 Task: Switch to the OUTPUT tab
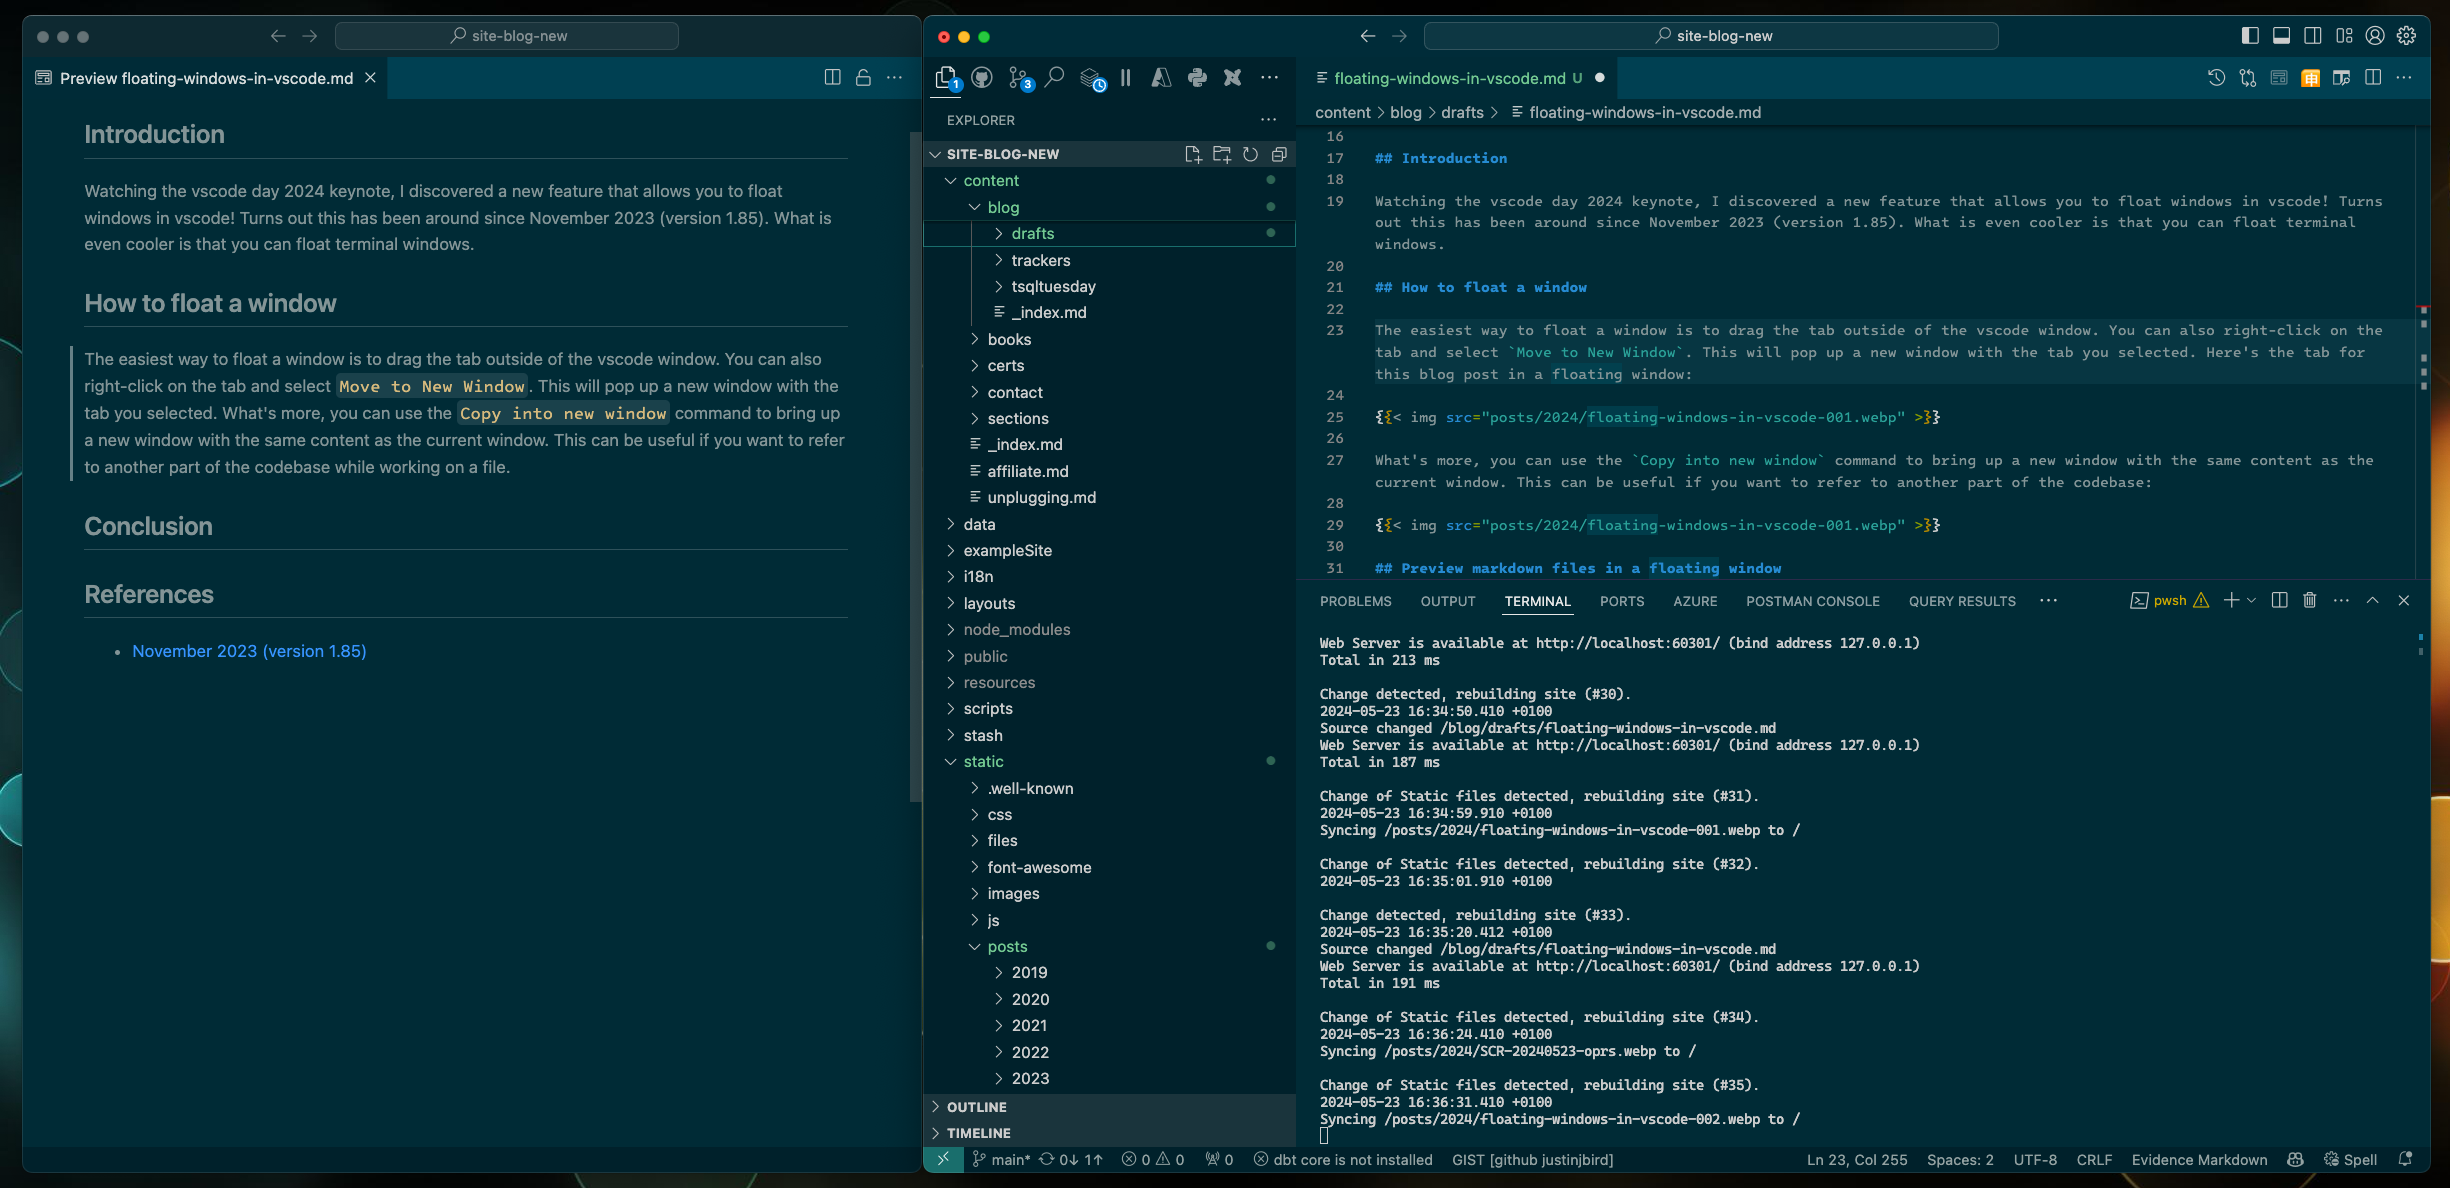click(1447, 601)
